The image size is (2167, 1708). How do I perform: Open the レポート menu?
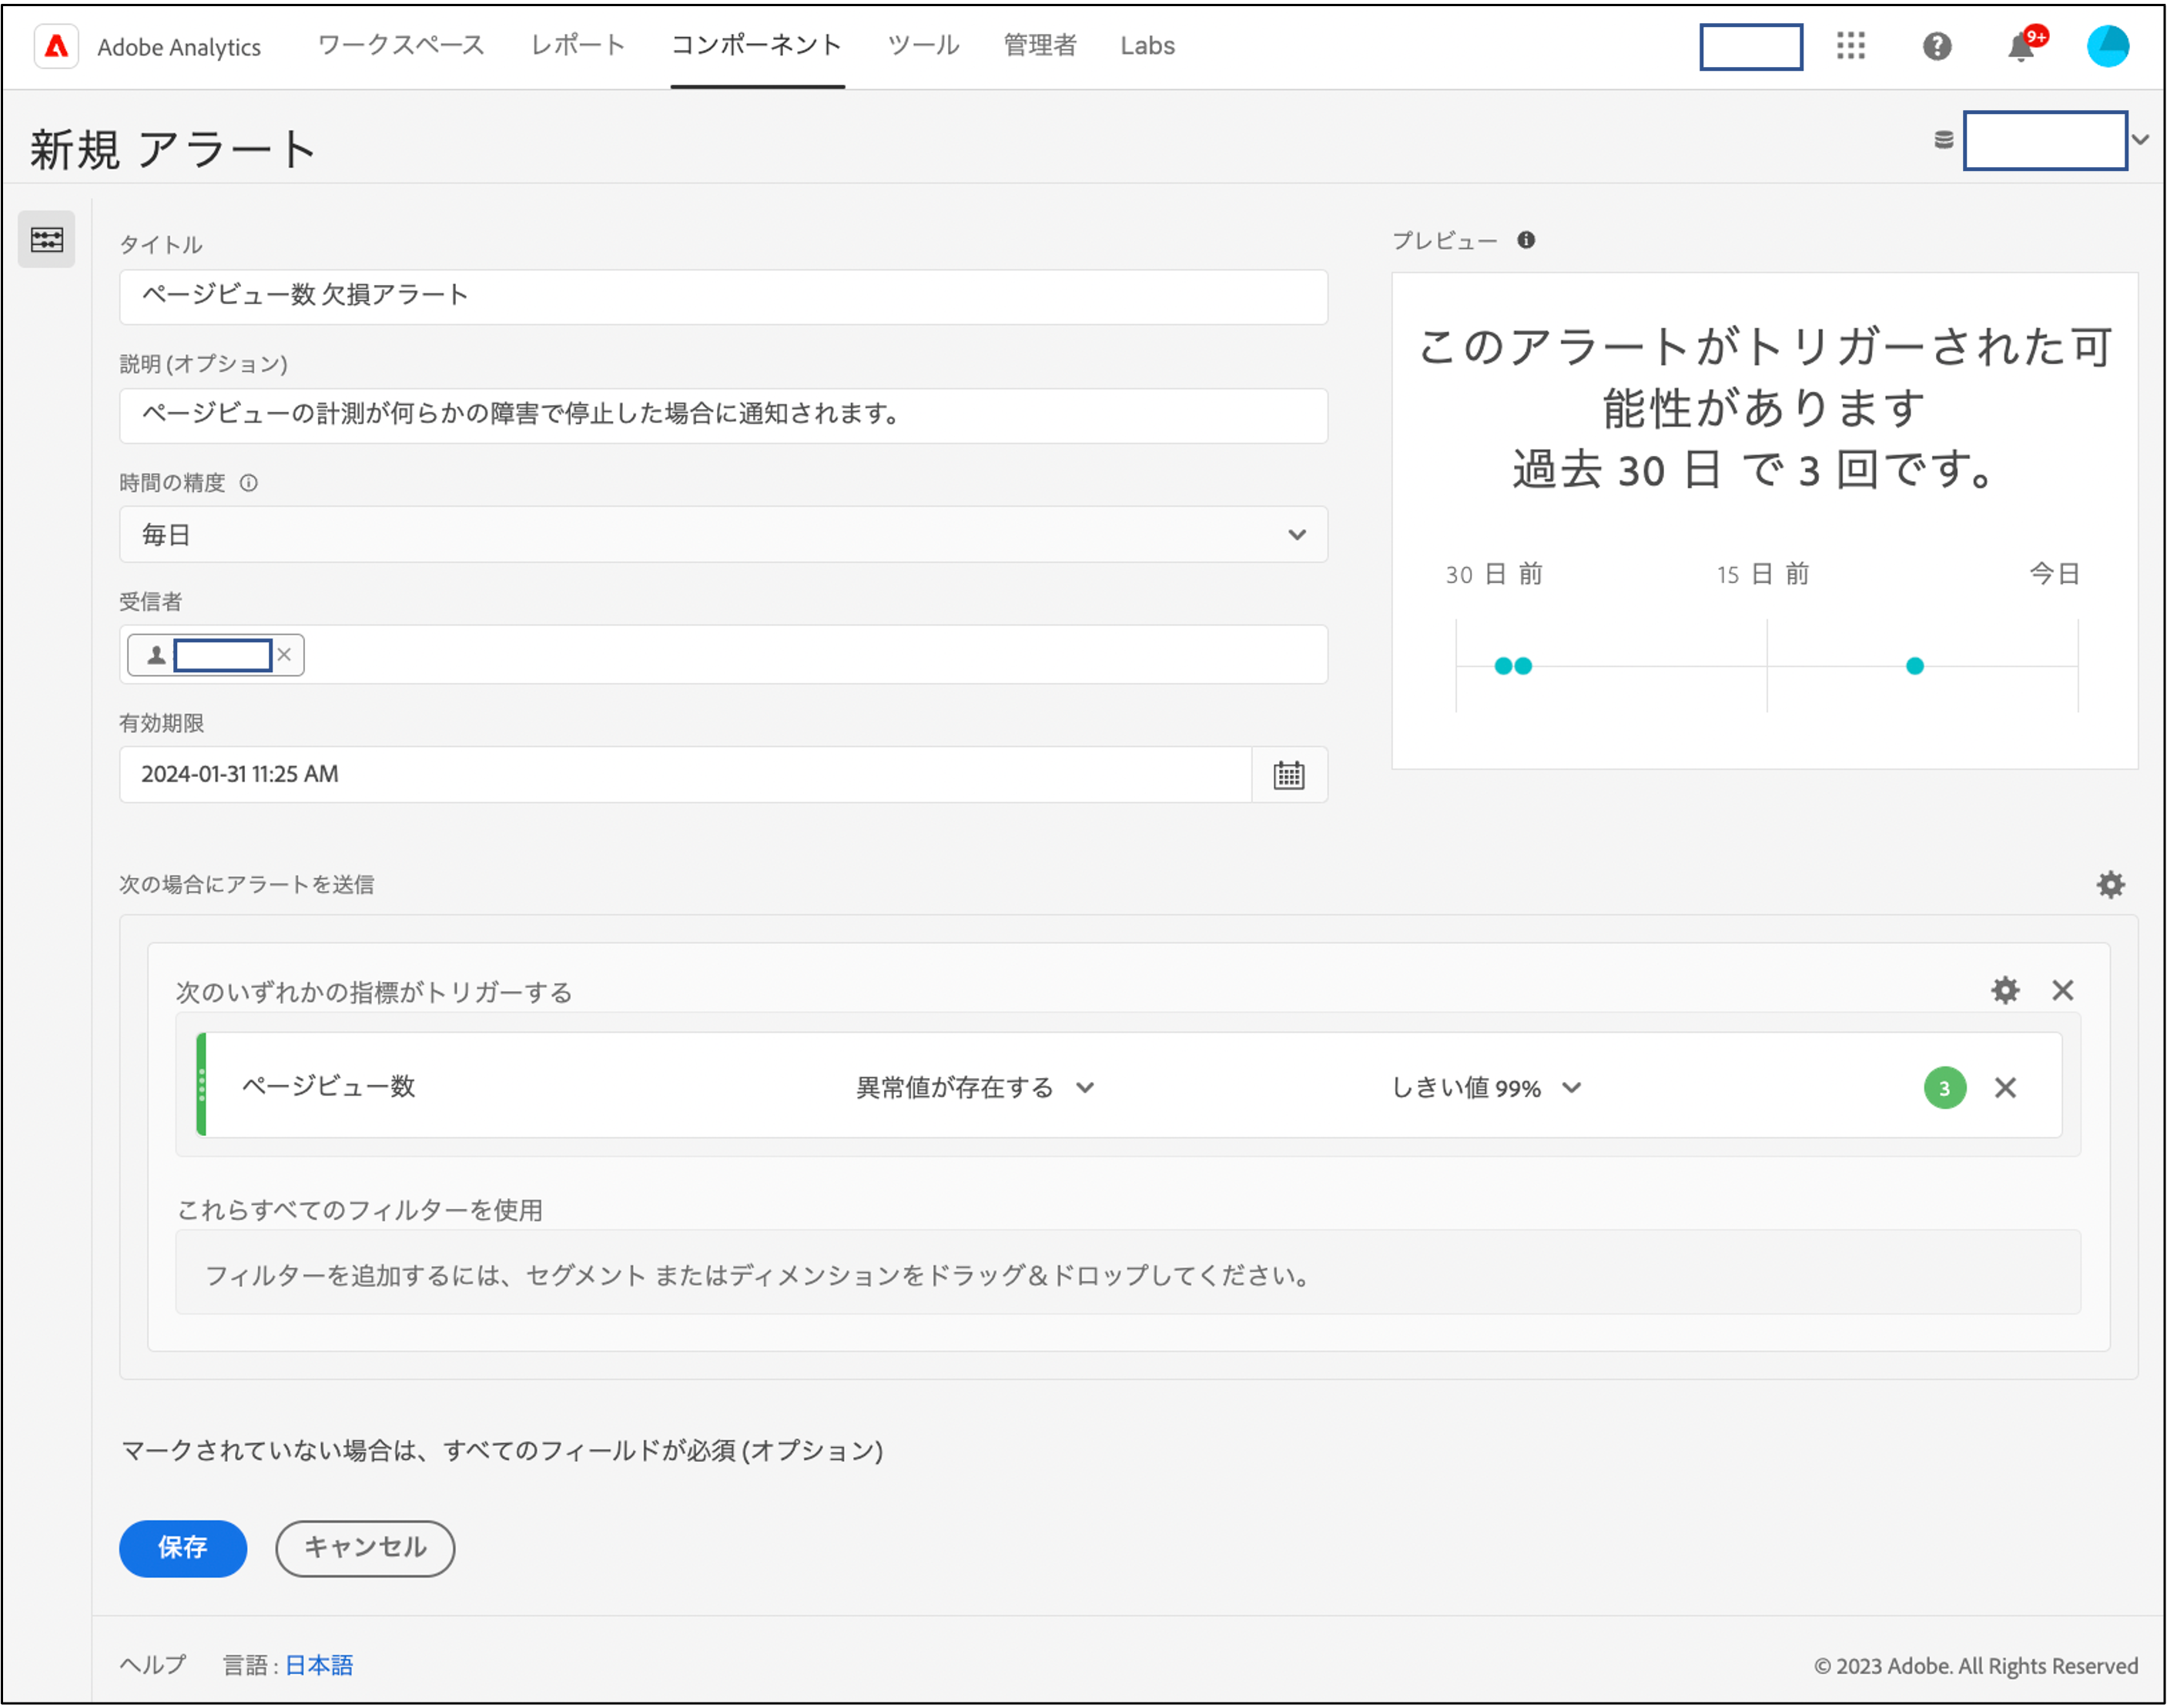[x=578, y=46]
